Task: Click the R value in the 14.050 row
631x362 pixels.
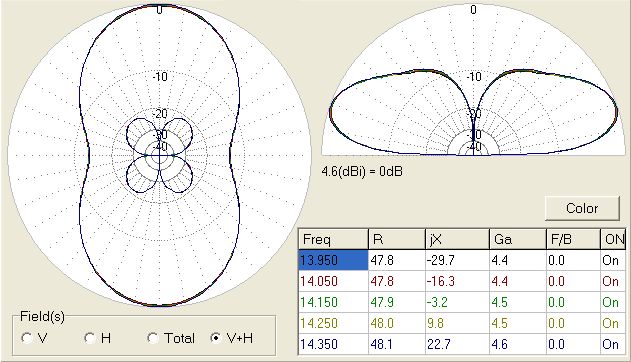Action: 397,281
